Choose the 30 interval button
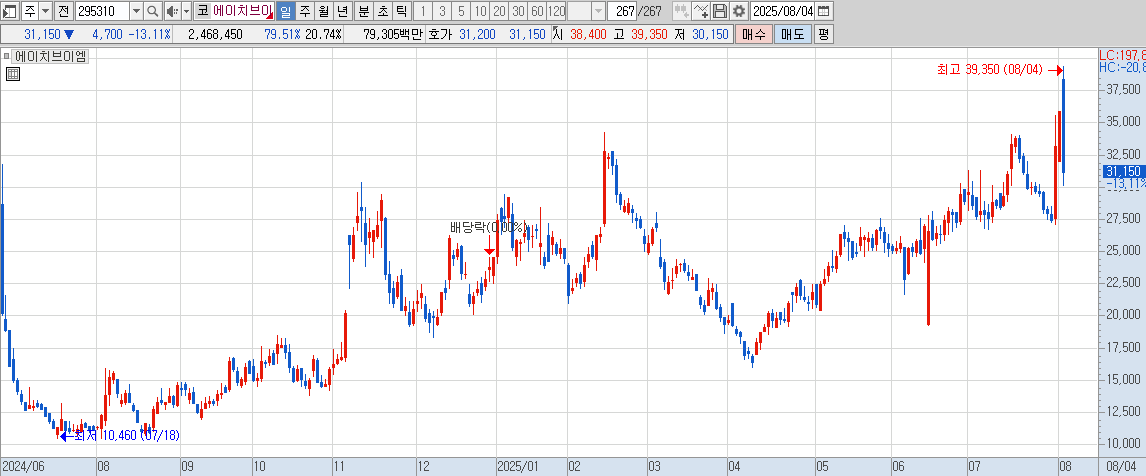Screen dimensions: 1146x476 click(518, 11)
